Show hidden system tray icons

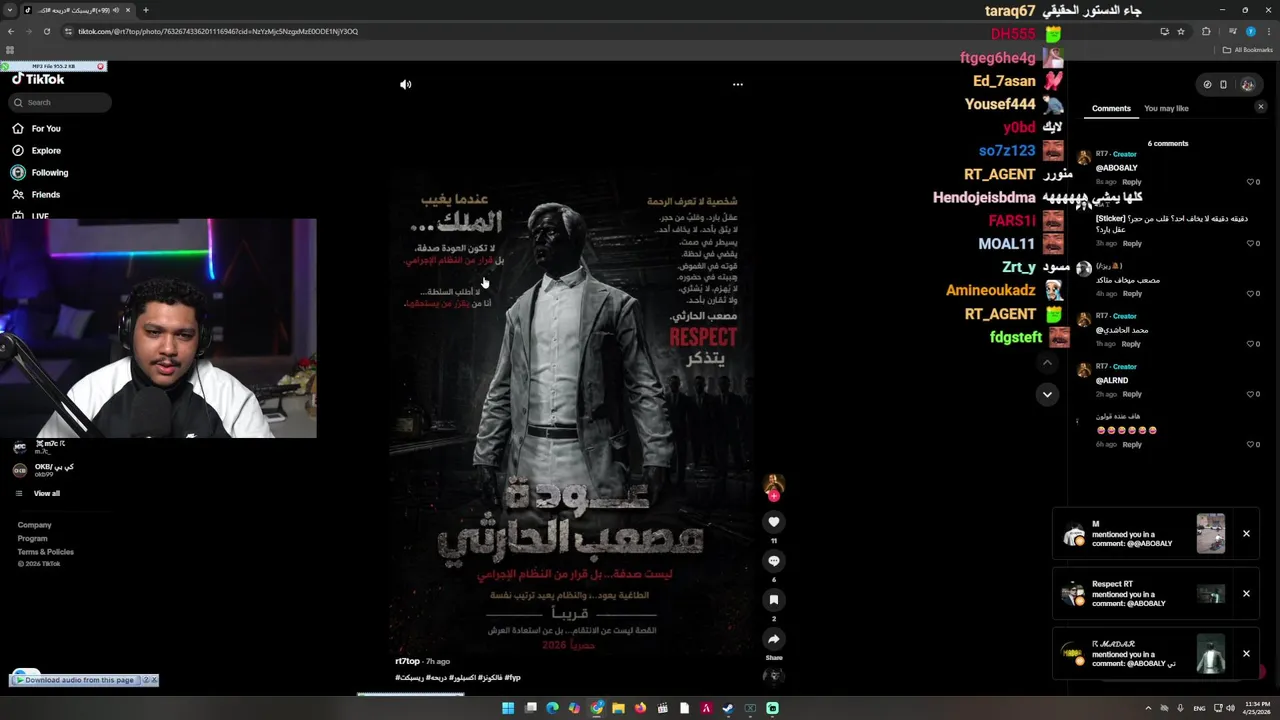[x=1148, y=708]
